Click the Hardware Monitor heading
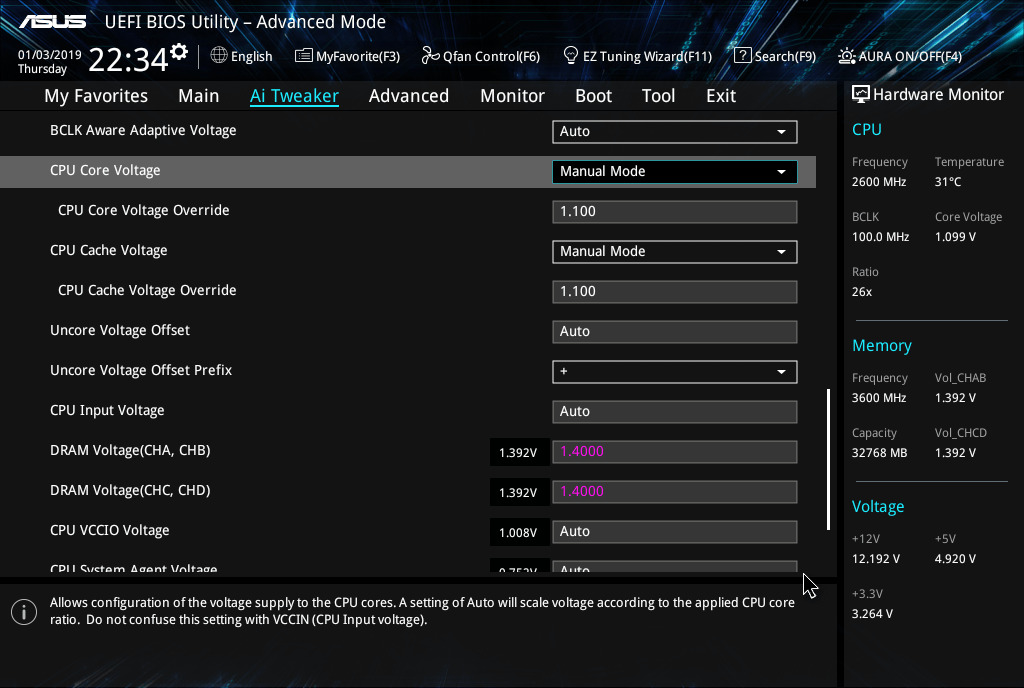Viewport: 1024px width, 688px height. coord(938,95)
